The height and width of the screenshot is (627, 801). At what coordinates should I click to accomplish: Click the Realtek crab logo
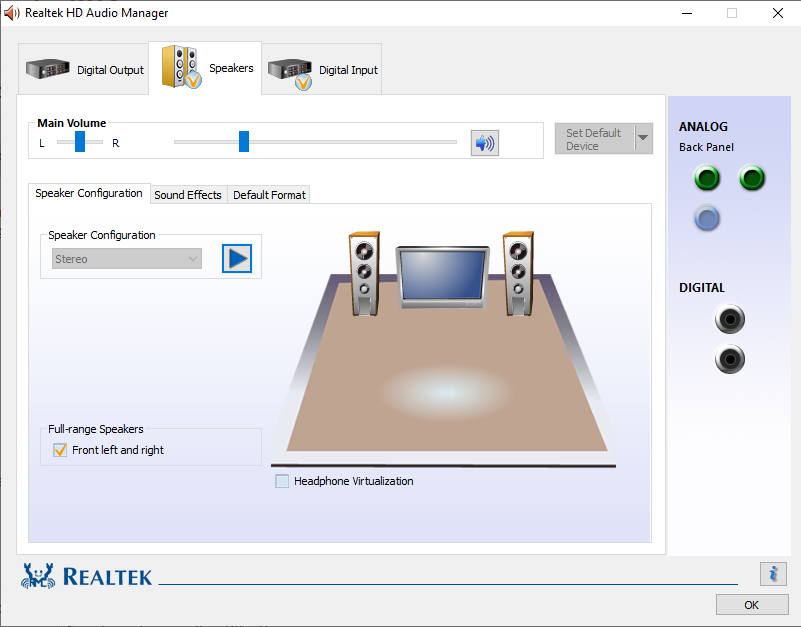(x=38, y=576)
